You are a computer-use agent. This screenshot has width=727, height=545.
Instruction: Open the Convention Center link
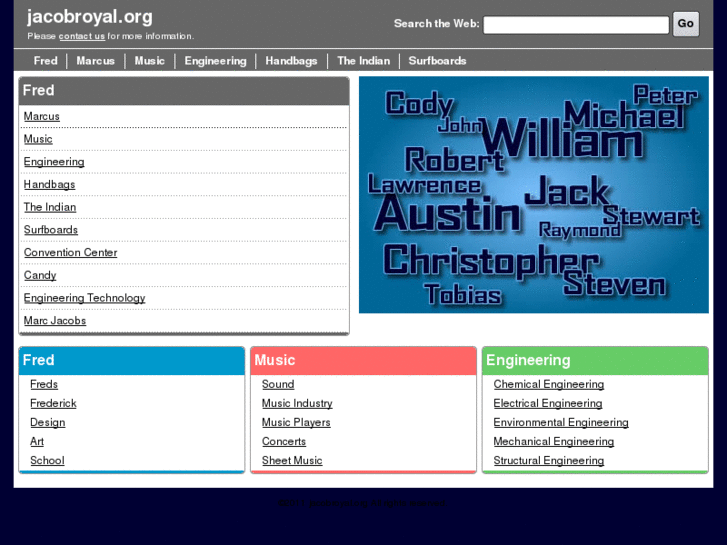tap(70, 253)
